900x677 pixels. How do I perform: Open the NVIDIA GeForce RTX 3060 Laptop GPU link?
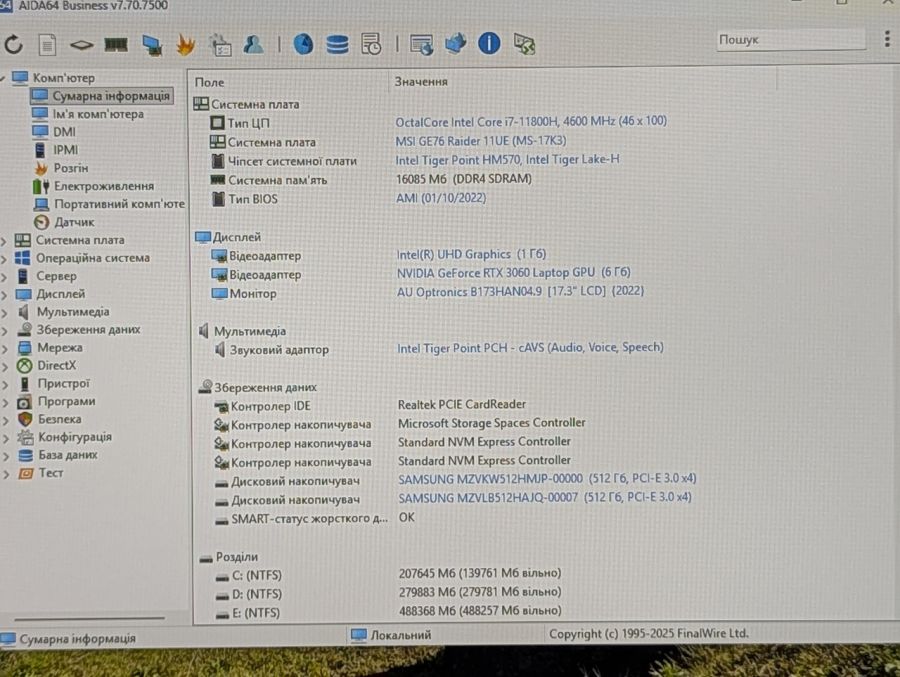click(x=514, y=273)
